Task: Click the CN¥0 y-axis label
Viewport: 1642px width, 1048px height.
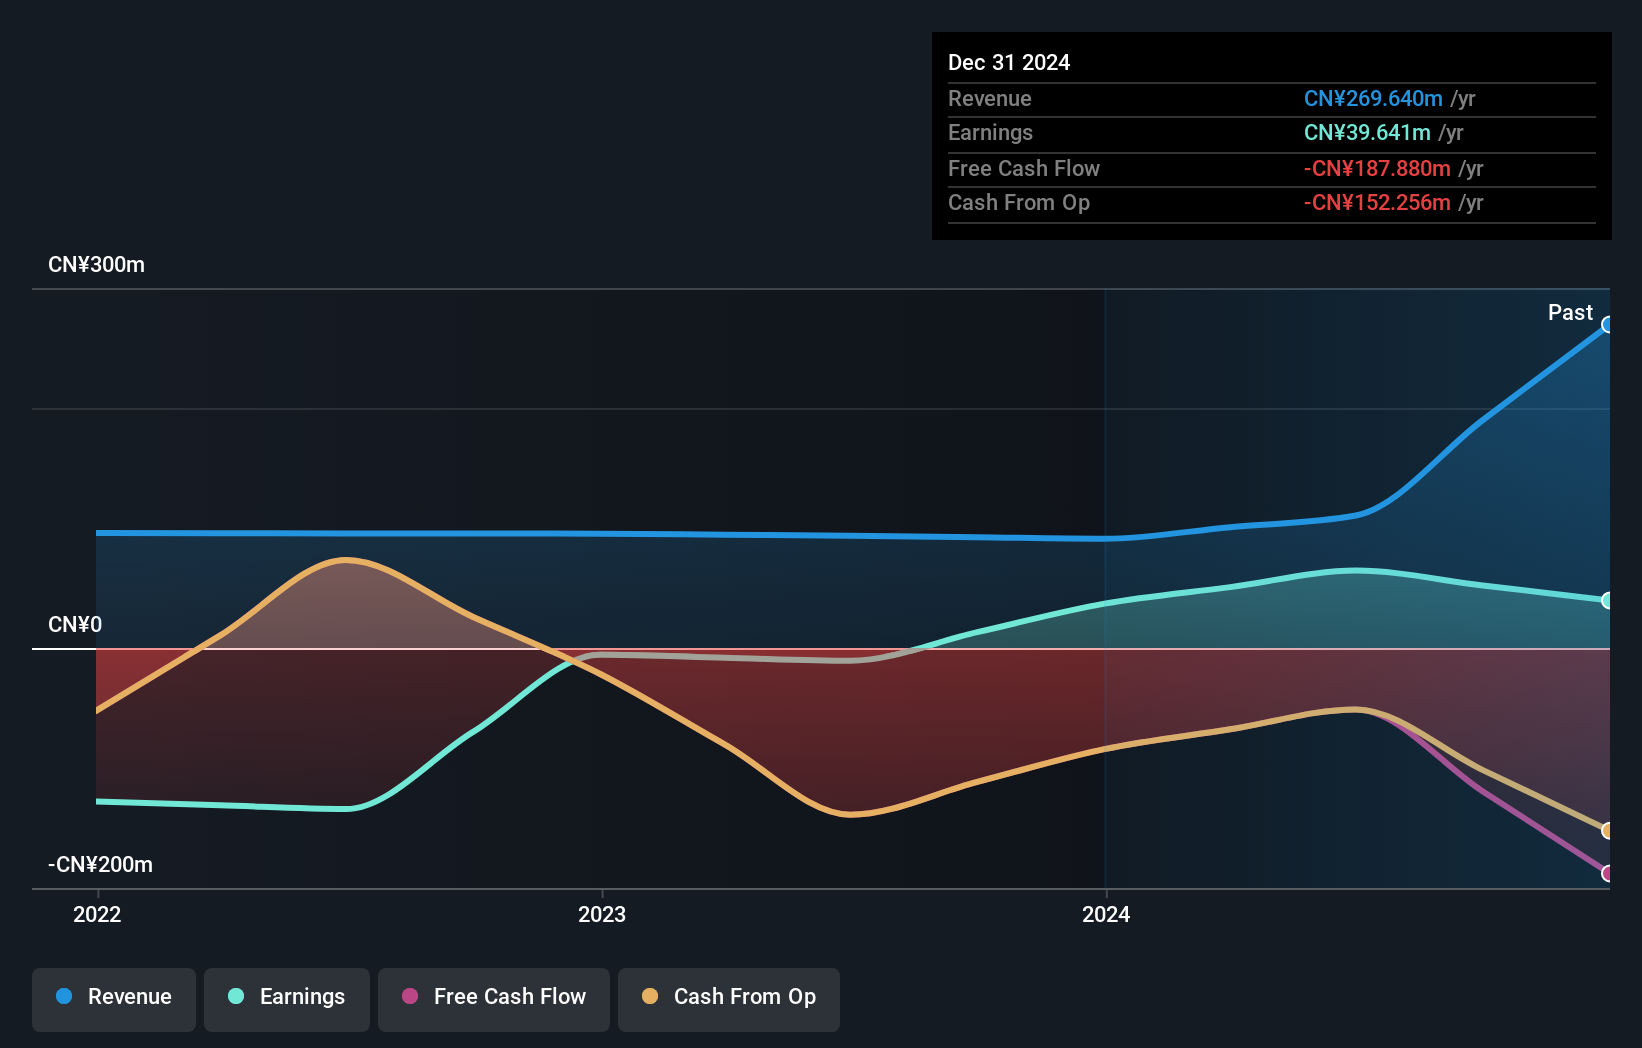Action: 75,625
